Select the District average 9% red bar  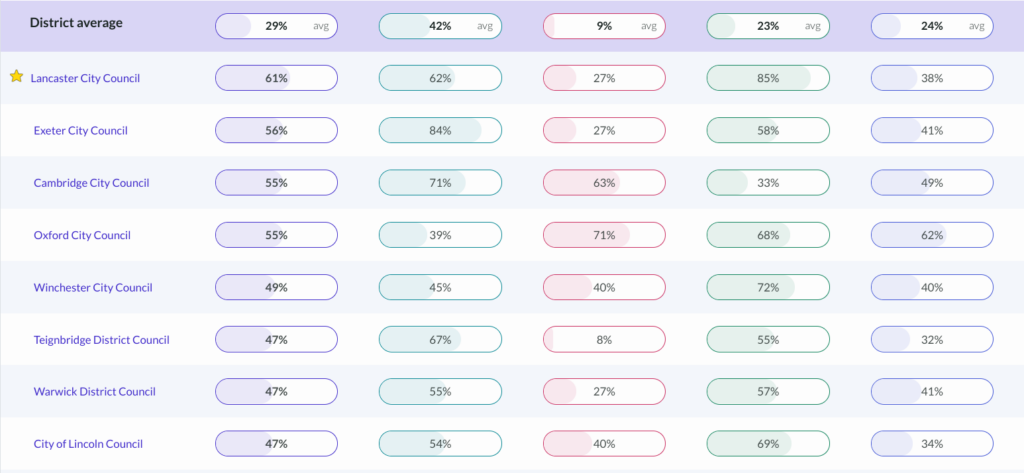pyautogui.click(x=604, y=26)
